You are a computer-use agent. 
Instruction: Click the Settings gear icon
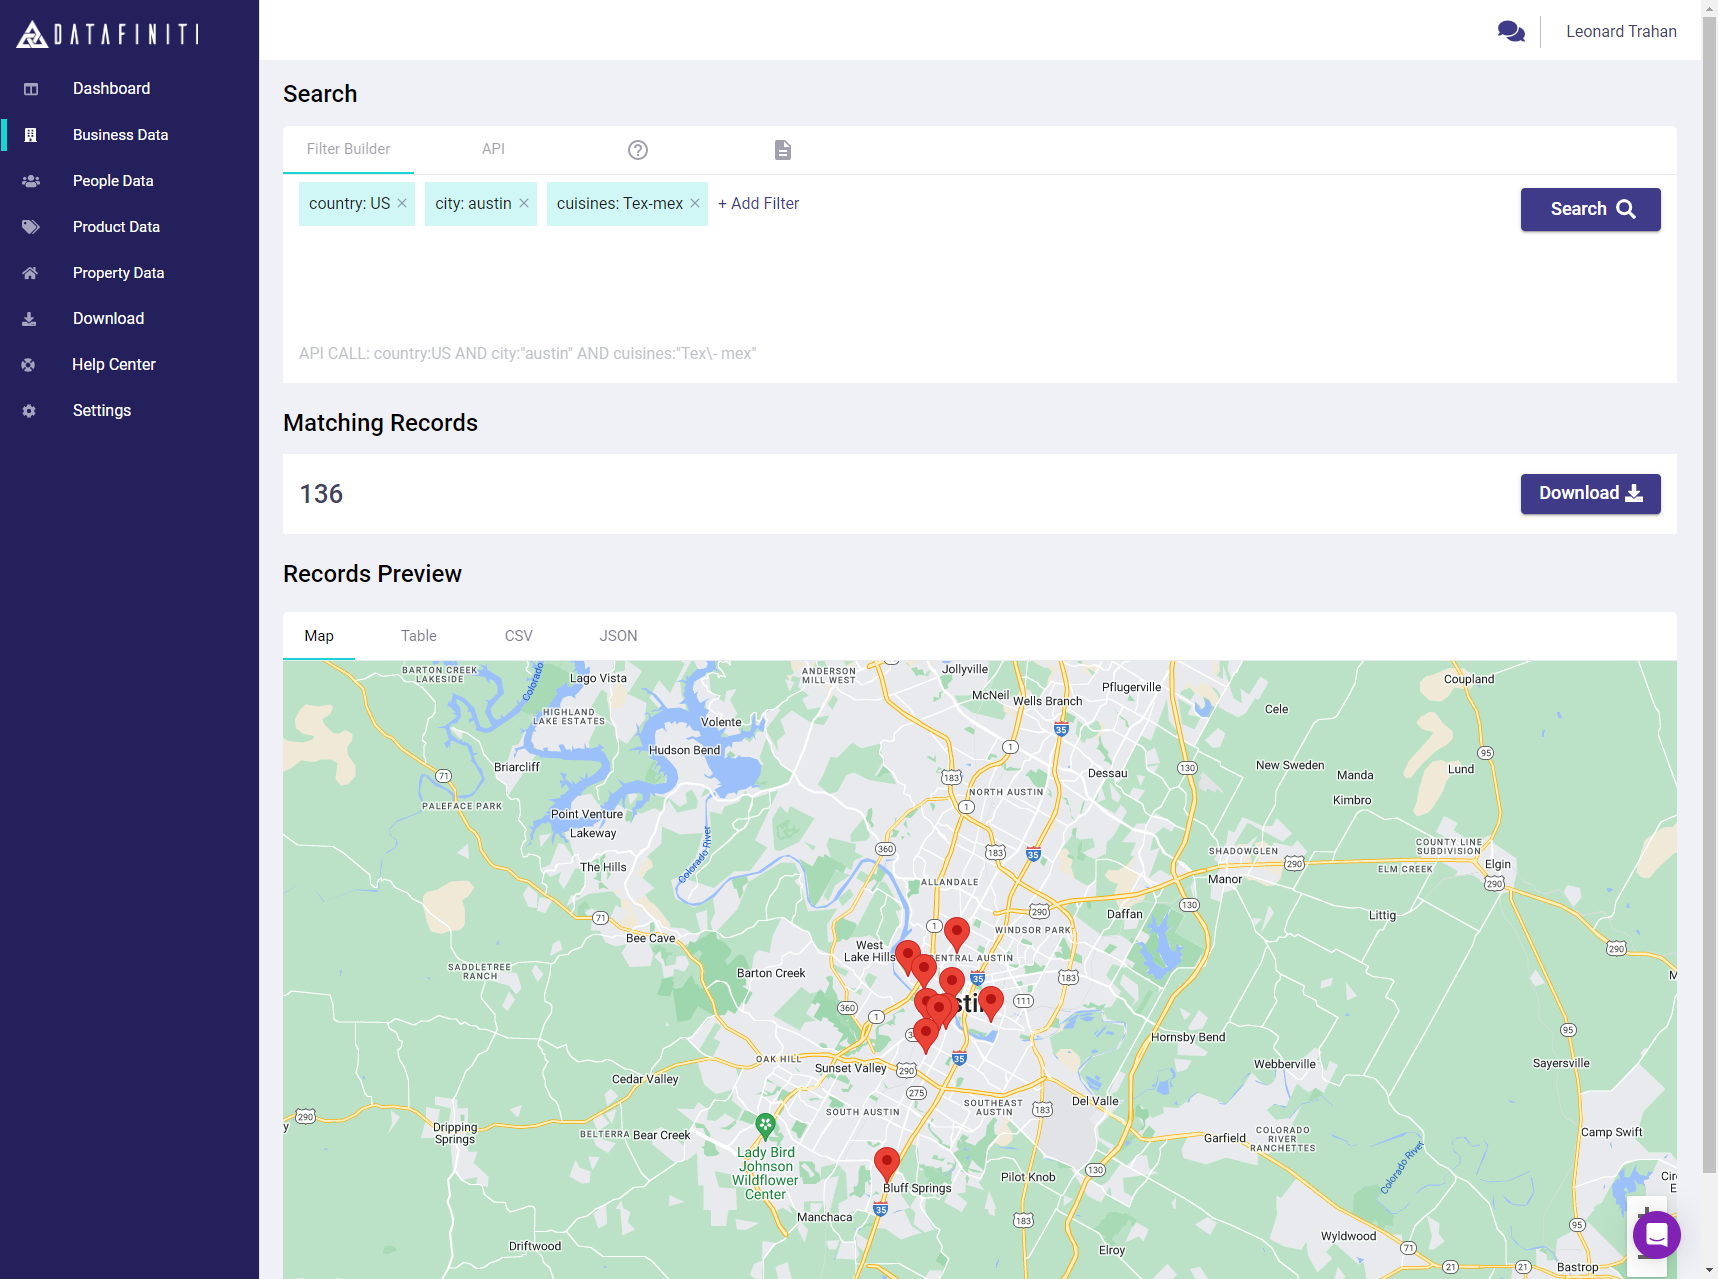click(29, 411)
